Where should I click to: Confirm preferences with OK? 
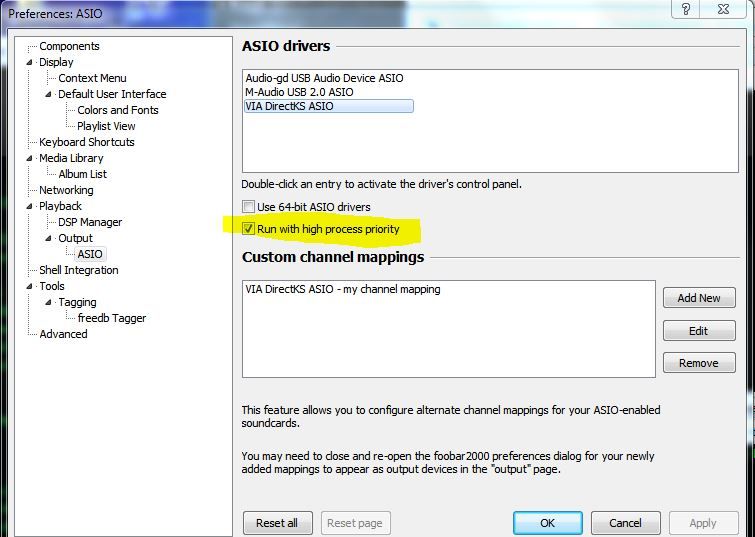click(547, 523)
